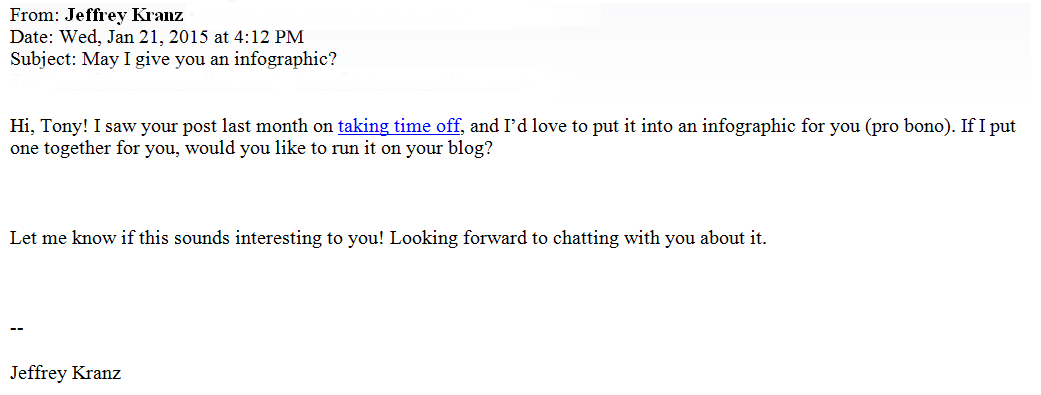Click the "Subject:" label

[x=44, y=59]
